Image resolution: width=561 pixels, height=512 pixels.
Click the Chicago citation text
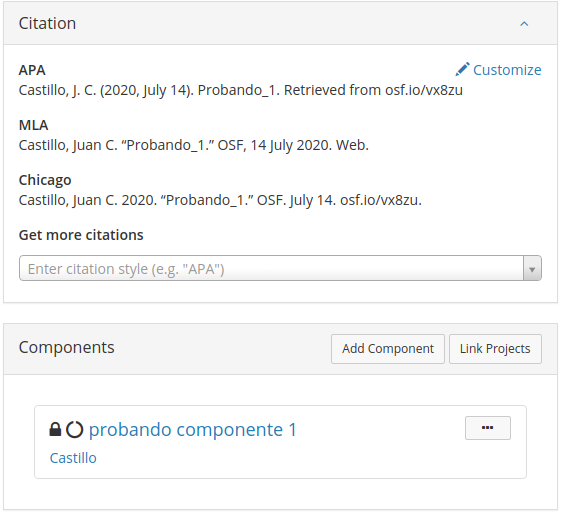[x=220, y=200]
